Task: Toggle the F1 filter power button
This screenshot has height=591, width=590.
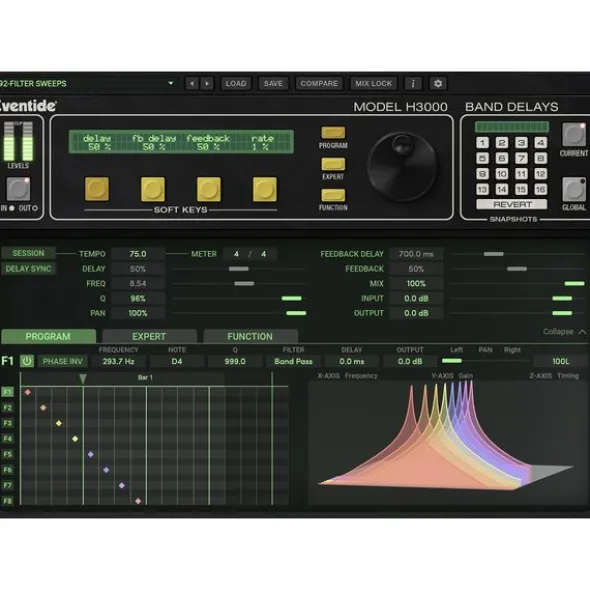Action: (x=27, y=361)
